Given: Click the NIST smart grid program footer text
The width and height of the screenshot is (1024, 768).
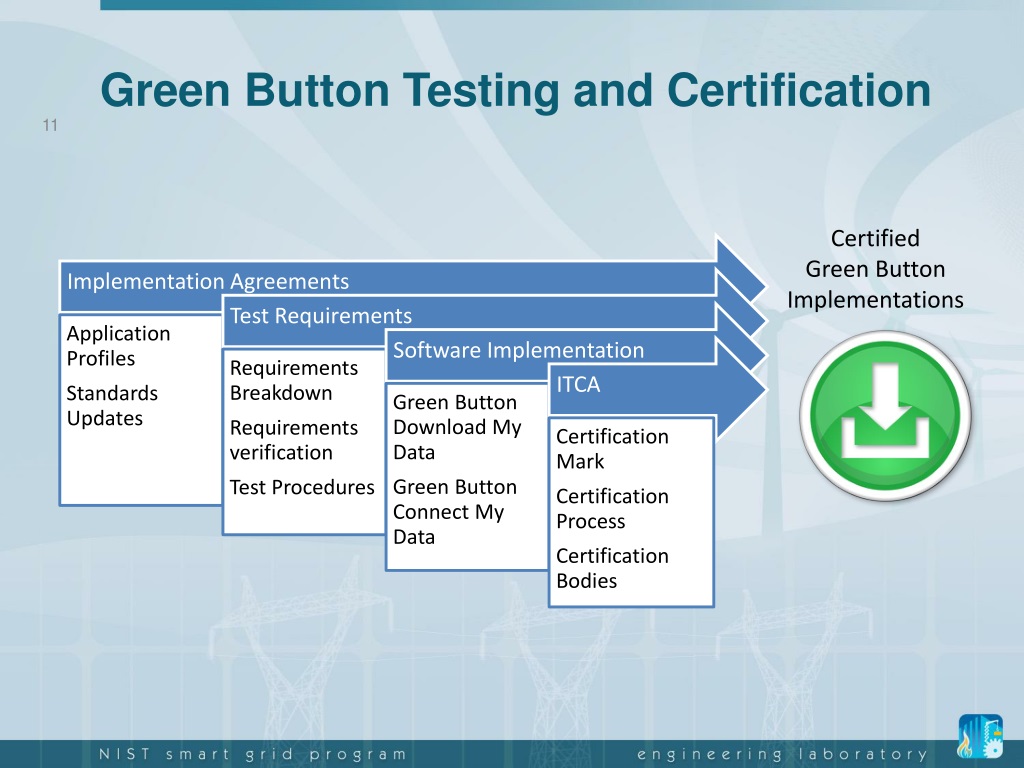Looking at the screenshot, I should 253,754.
